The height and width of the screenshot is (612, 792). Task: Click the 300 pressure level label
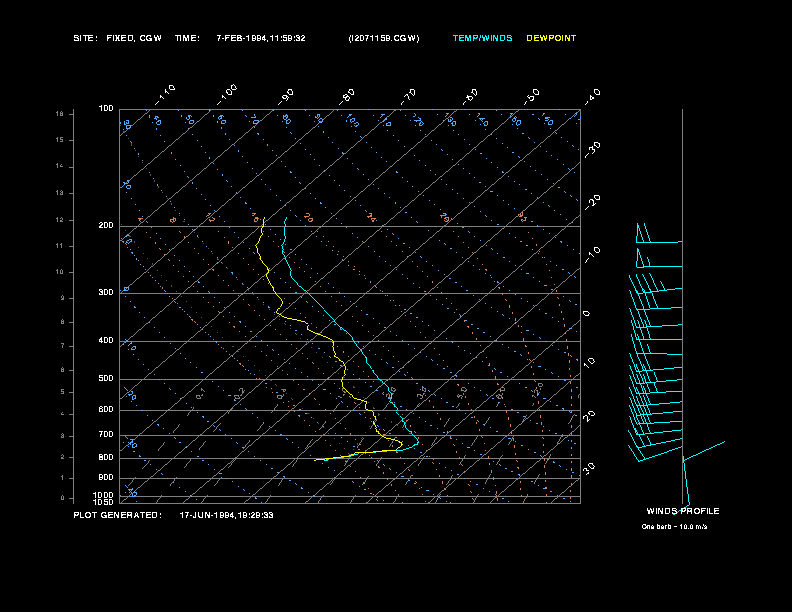106,292
